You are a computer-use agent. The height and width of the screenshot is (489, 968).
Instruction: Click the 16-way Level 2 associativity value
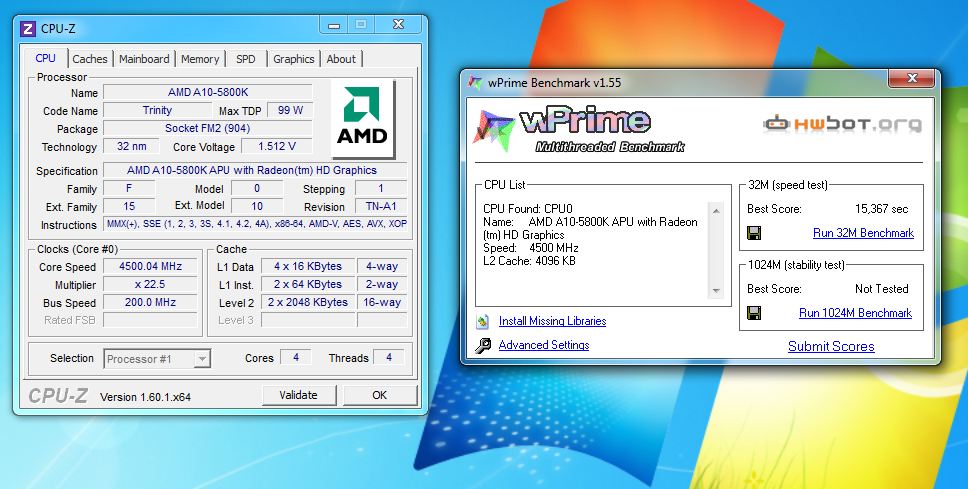tap(382, 303)
